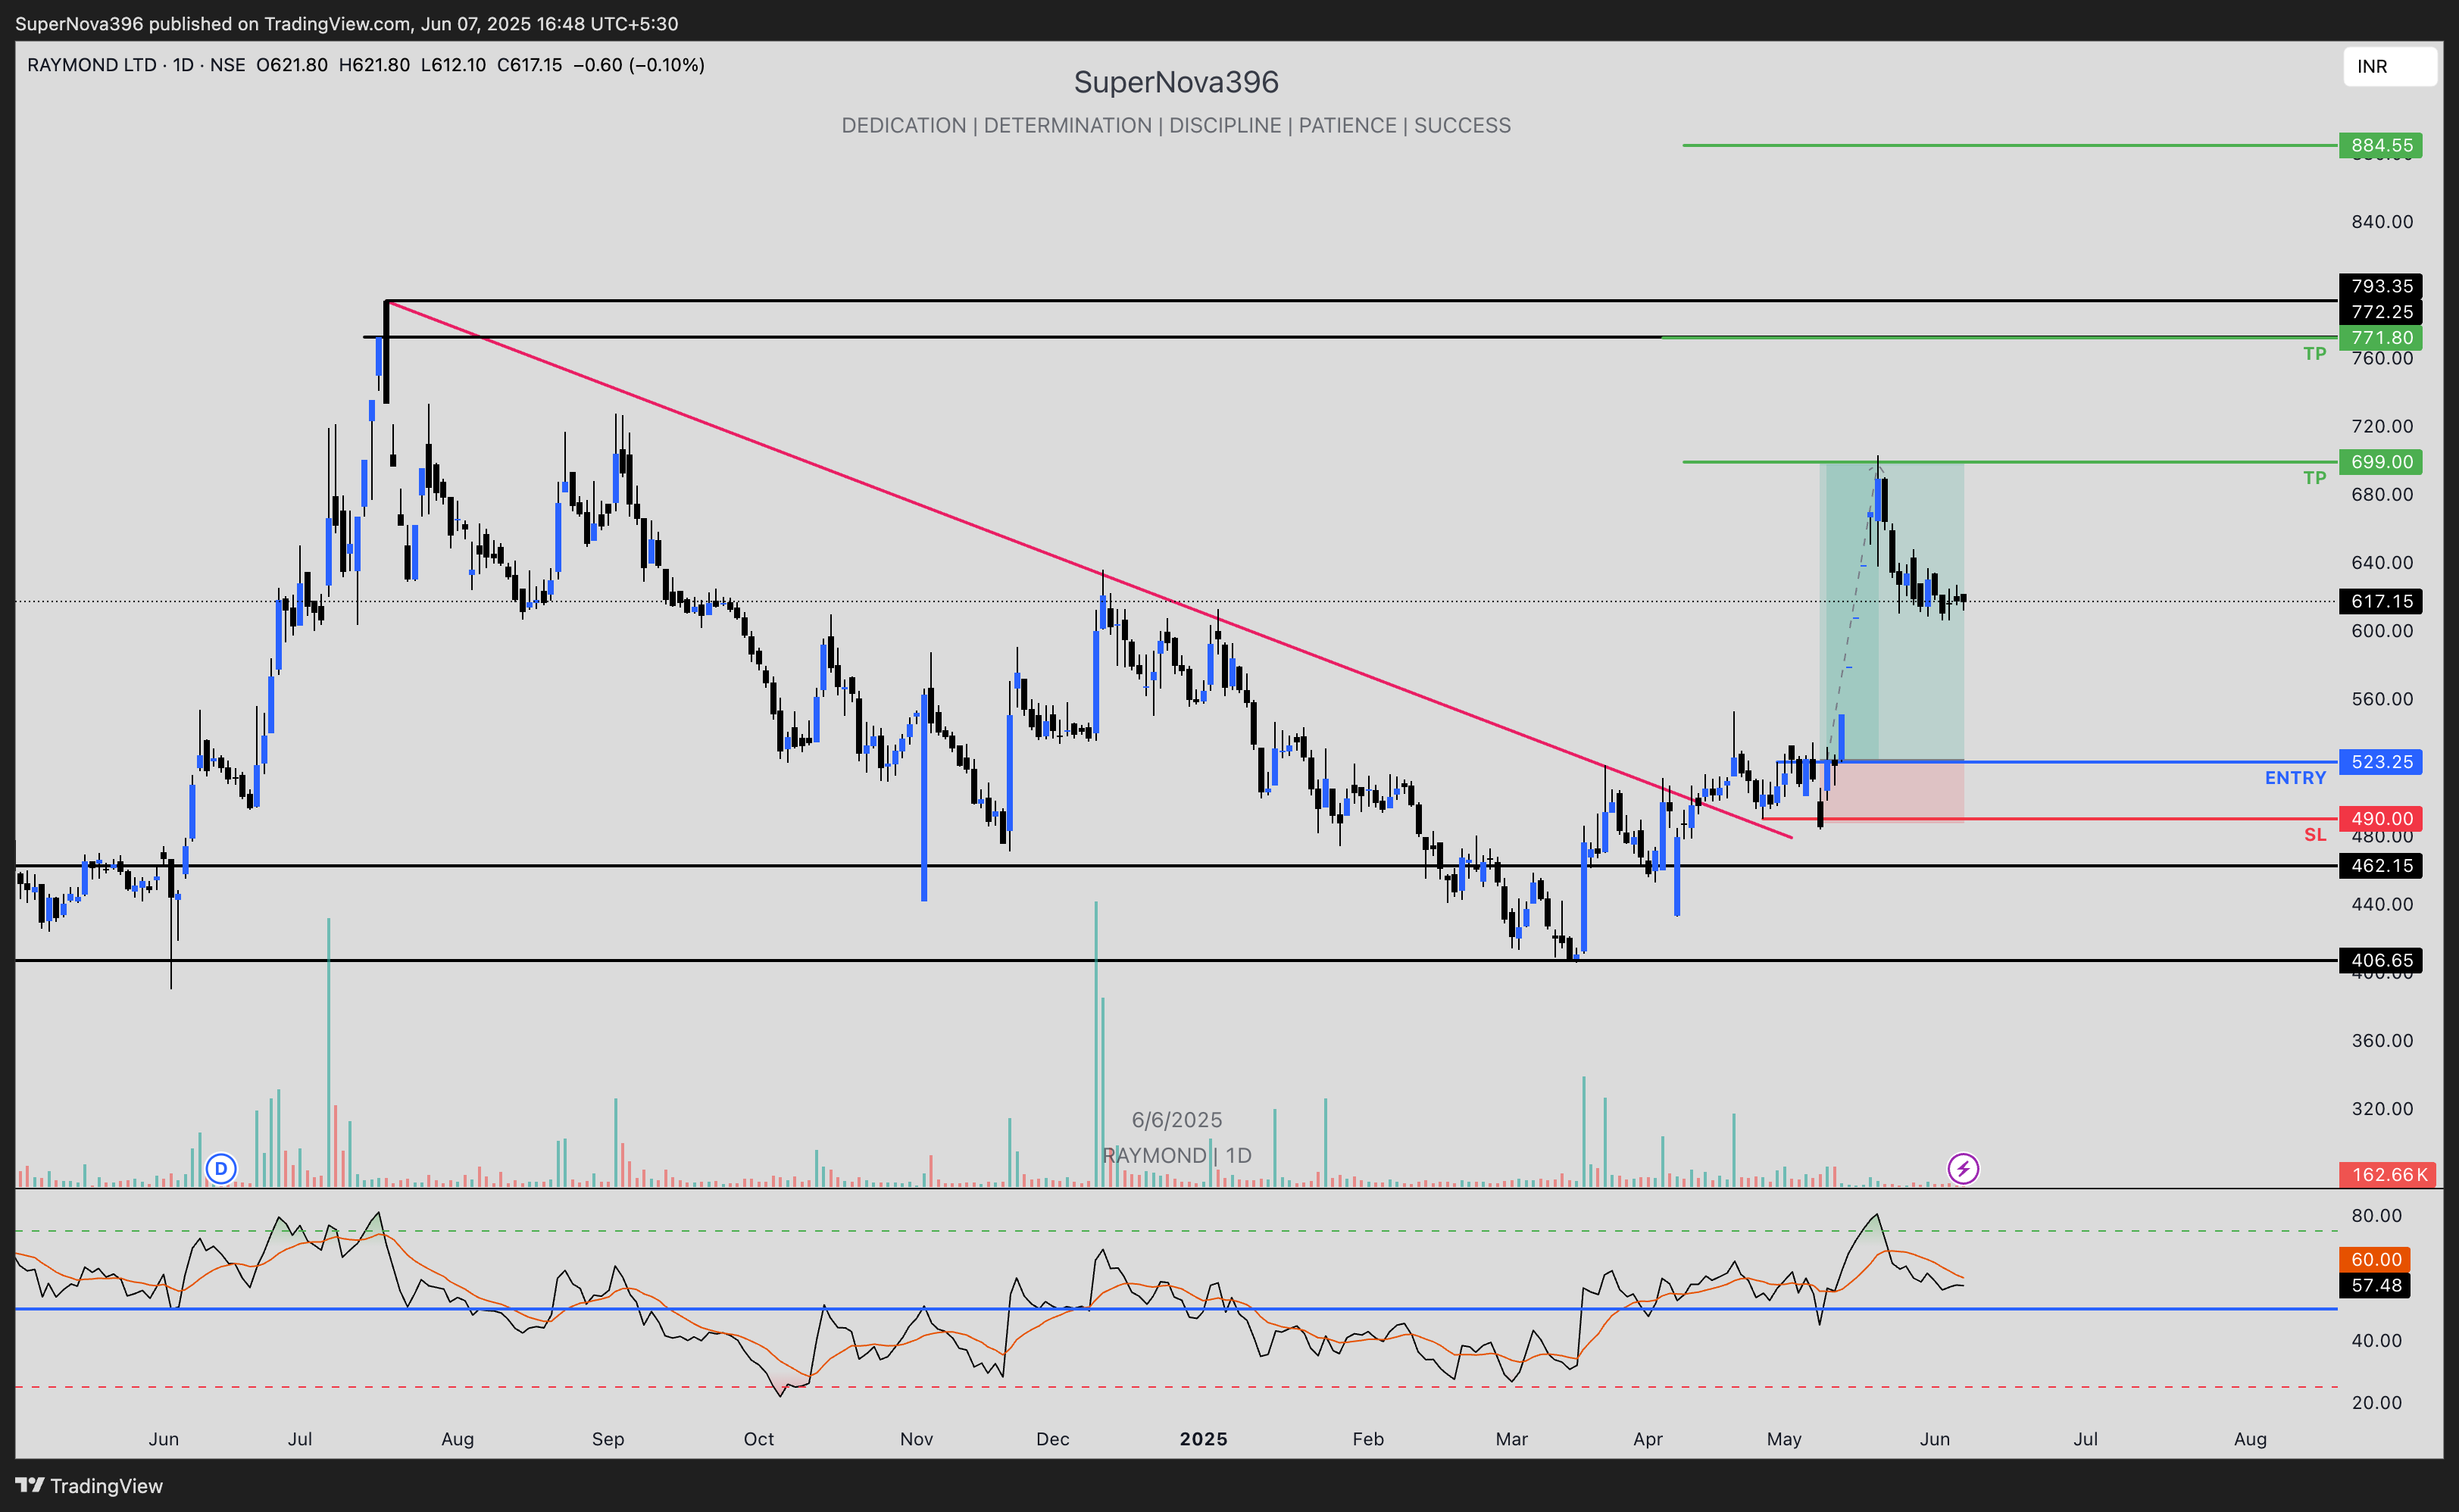The width and height of the screenshot is (2459, 1512).
Task: Click the DEDICATION motto subtitle text
Action: (1176, 126)
